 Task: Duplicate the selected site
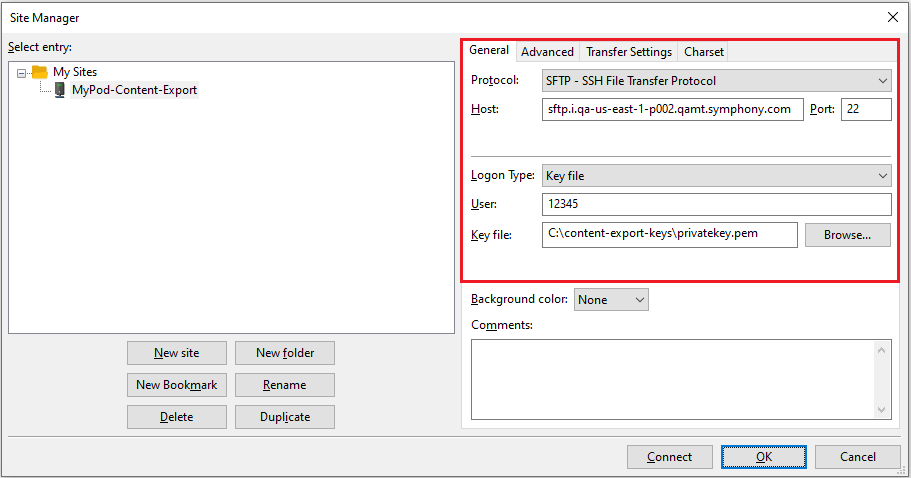(x=285, y=417)
